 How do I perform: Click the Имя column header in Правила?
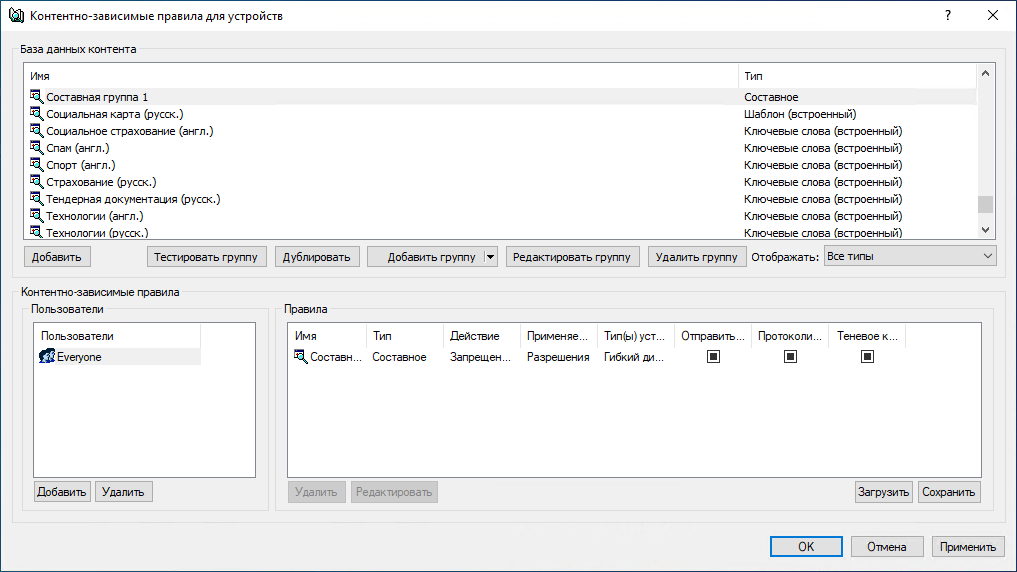click(327, 336)
